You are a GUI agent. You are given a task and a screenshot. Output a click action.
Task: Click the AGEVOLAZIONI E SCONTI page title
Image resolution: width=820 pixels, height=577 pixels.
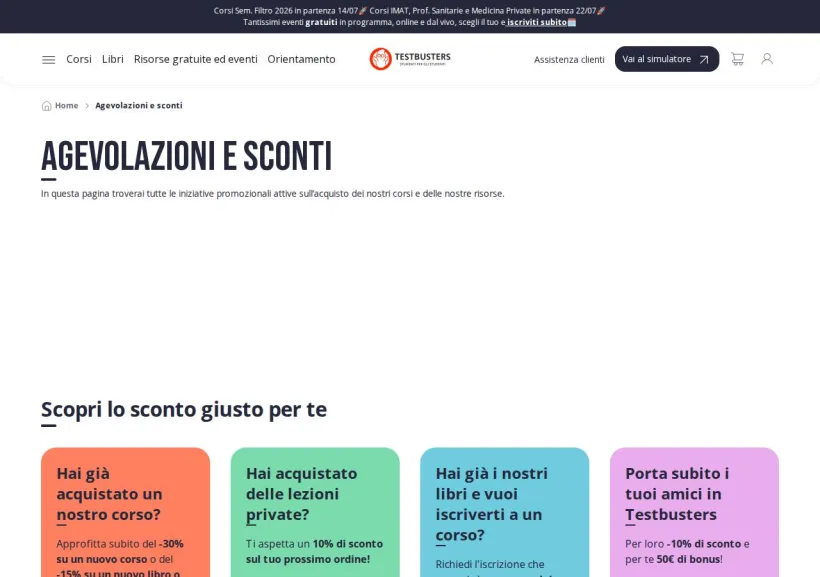(187, 156)
